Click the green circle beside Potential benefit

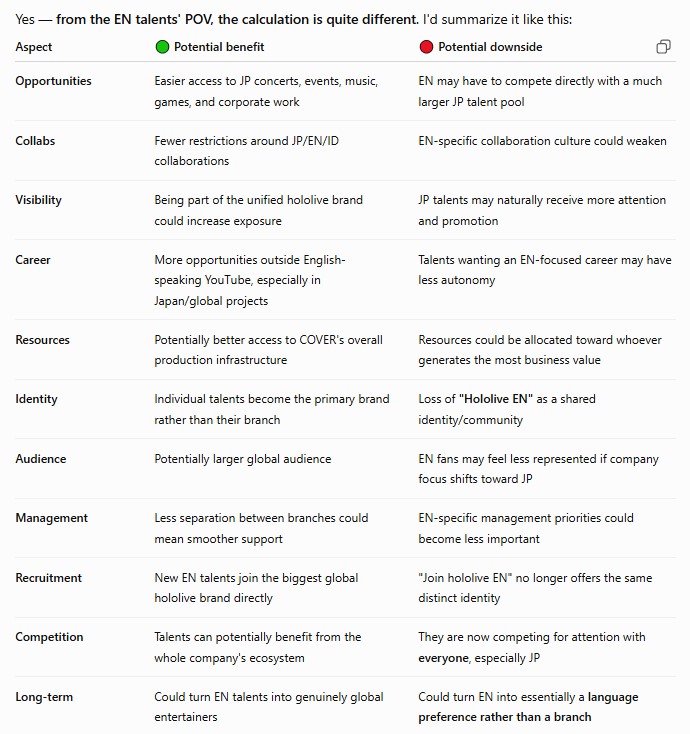tap(162, 47)
